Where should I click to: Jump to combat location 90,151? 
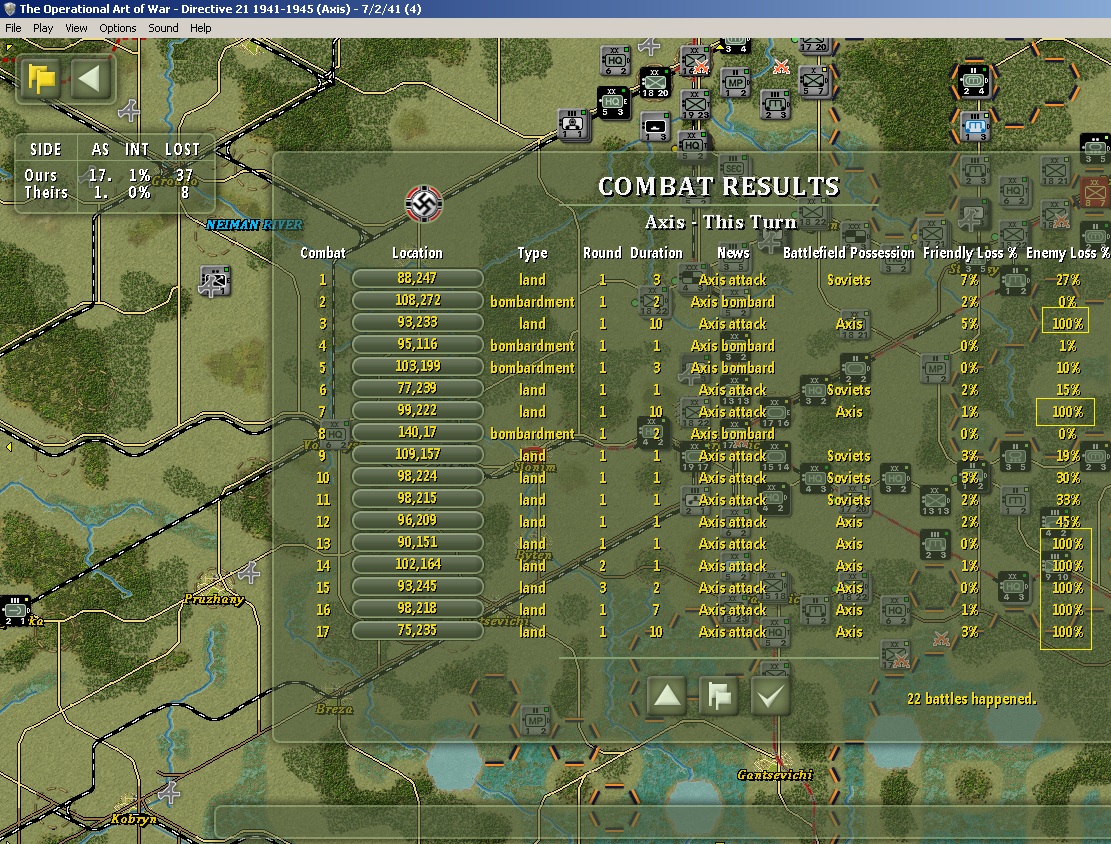click(x=417, y=542)
